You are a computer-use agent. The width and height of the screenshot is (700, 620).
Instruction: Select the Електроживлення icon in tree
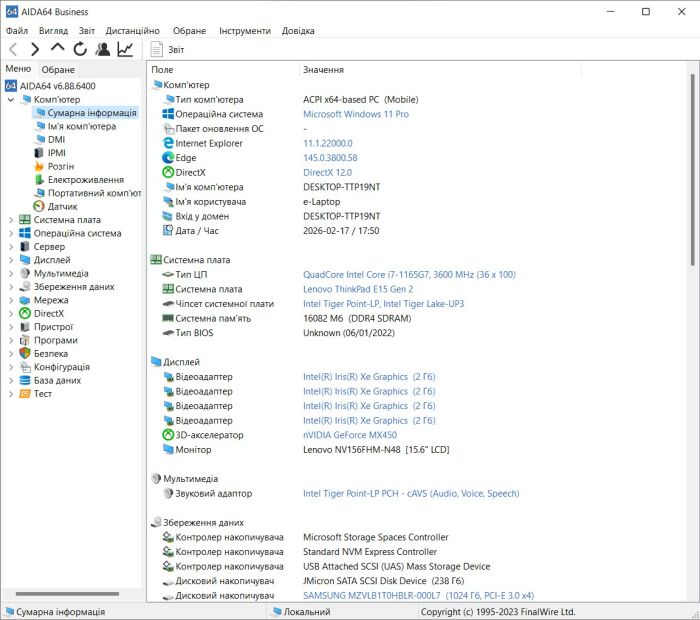click(x=39, y=179)
